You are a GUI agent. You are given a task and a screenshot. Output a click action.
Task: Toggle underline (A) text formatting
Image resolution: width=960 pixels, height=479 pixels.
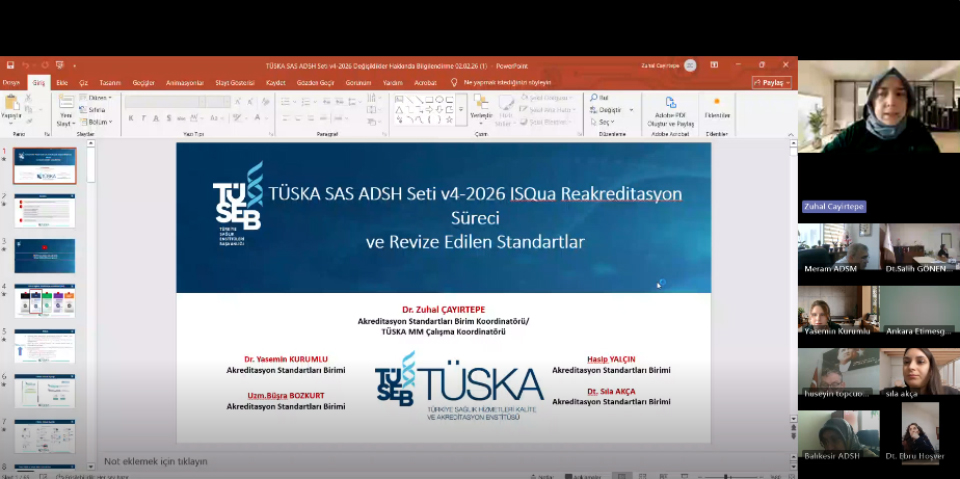[155, 118]
